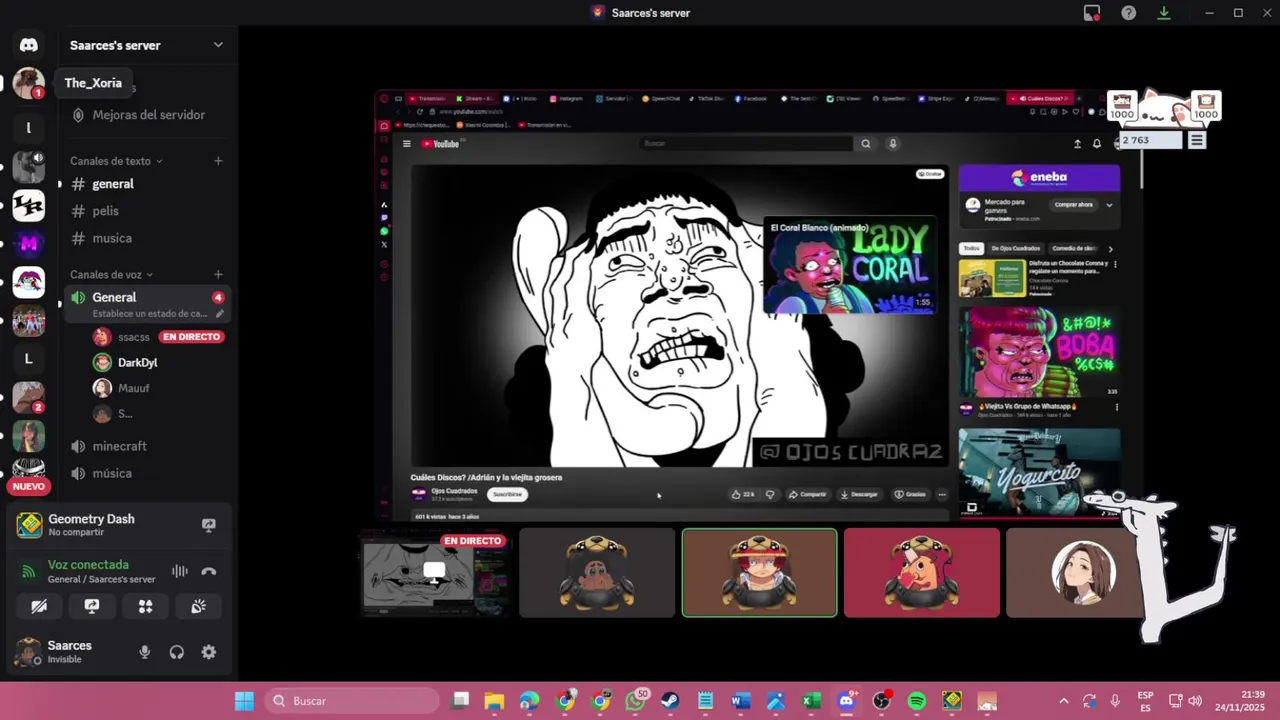
Task: Open Word from taskbar
Action: pos(741,701)
